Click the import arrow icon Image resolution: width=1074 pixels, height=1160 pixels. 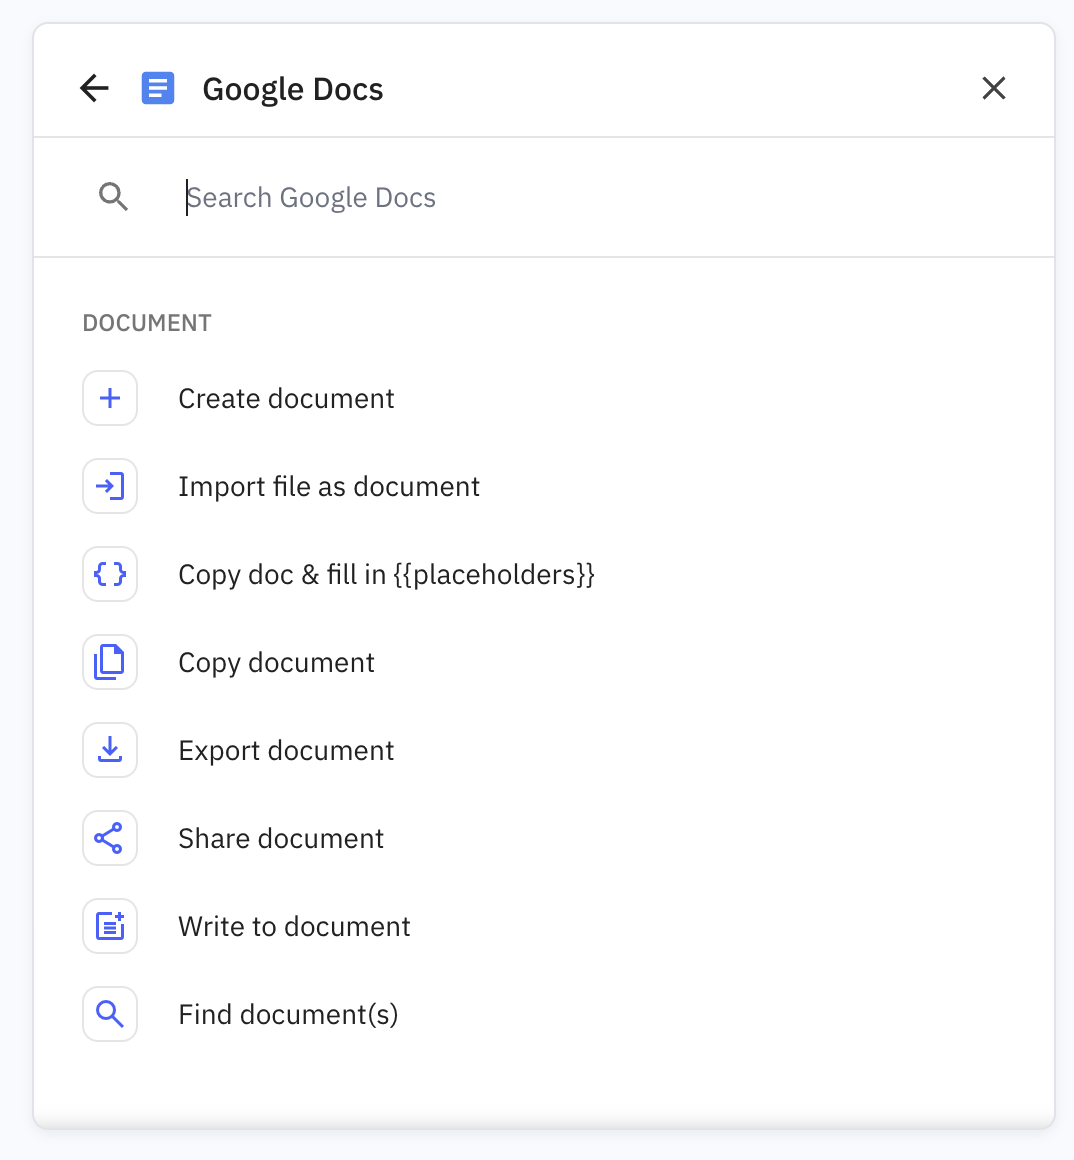[x=110, y=486]
